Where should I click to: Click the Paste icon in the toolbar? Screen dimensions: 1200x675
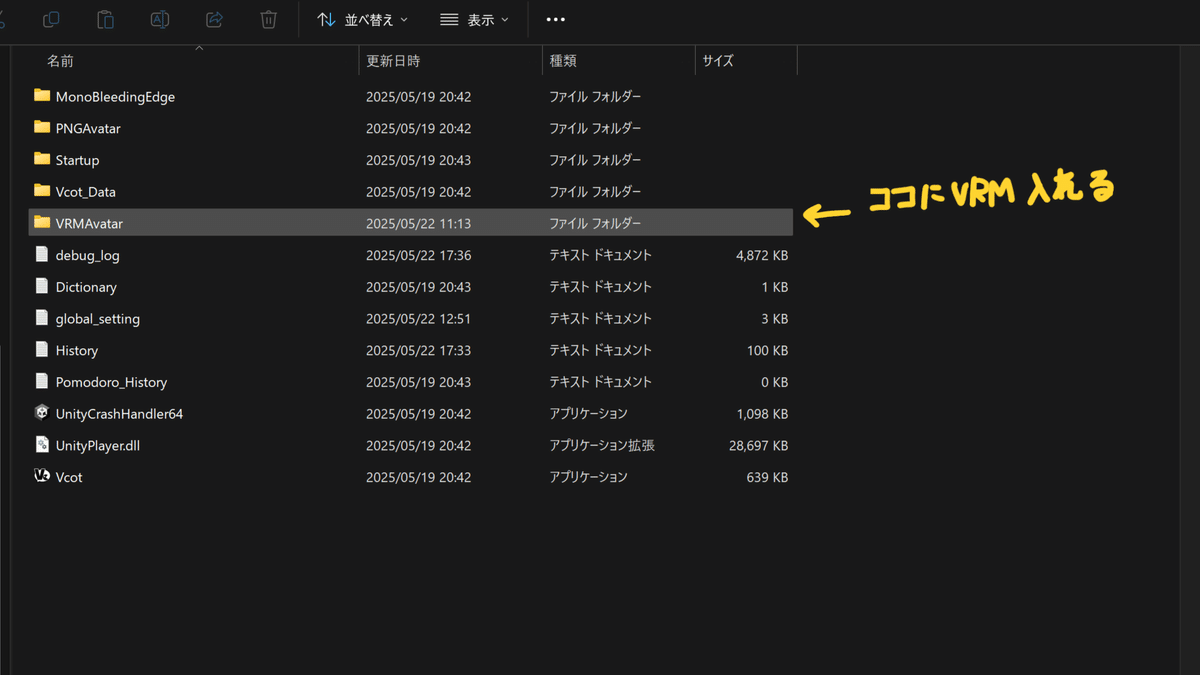[105, 20]
